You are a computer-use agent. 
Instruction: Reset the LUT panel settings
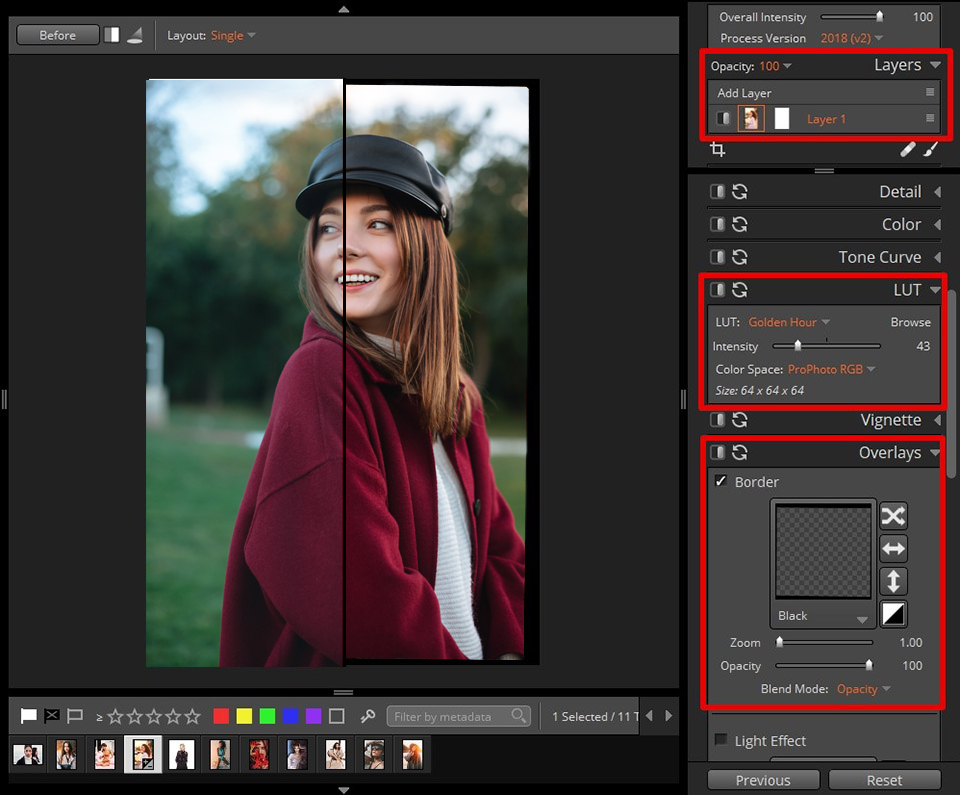tap(740, 290)
